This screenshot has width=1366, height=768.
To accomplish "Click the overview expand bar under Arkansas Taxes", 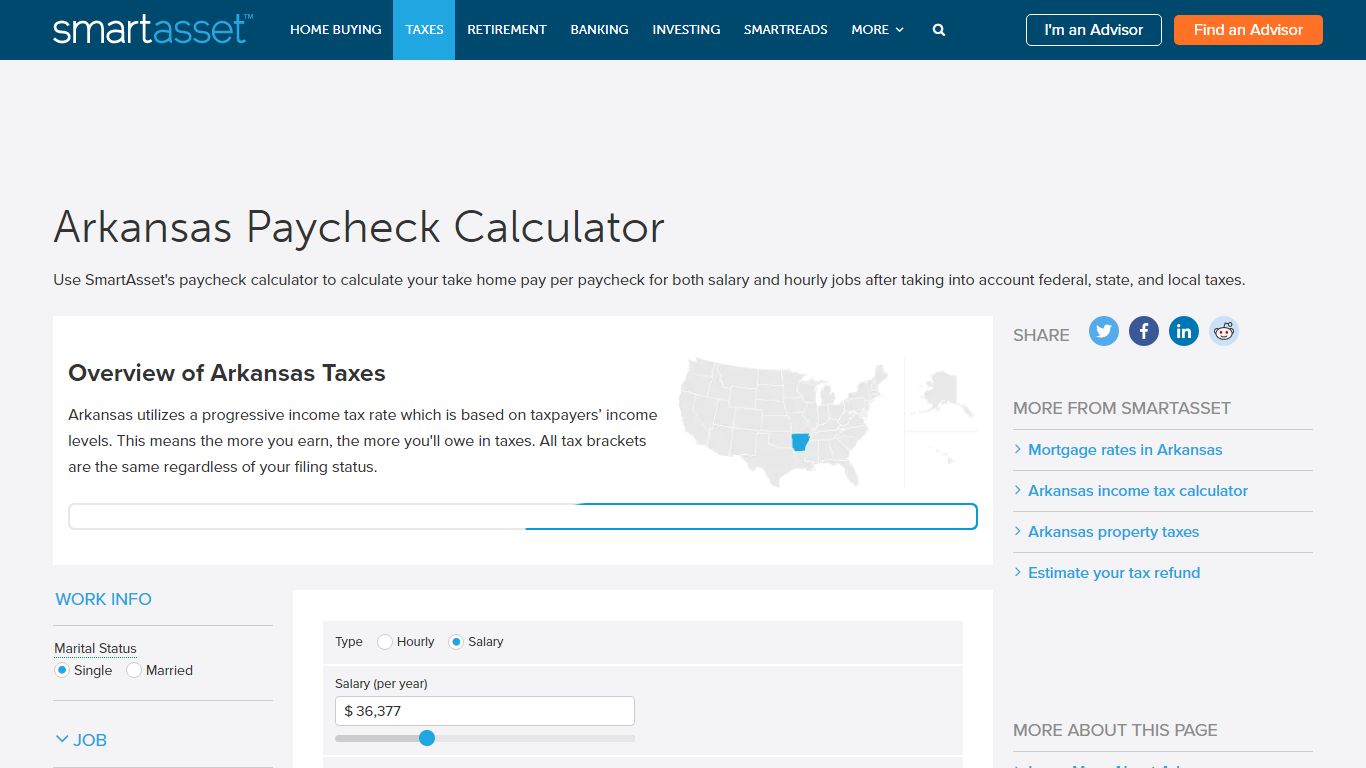I will [x=523, y=517].
